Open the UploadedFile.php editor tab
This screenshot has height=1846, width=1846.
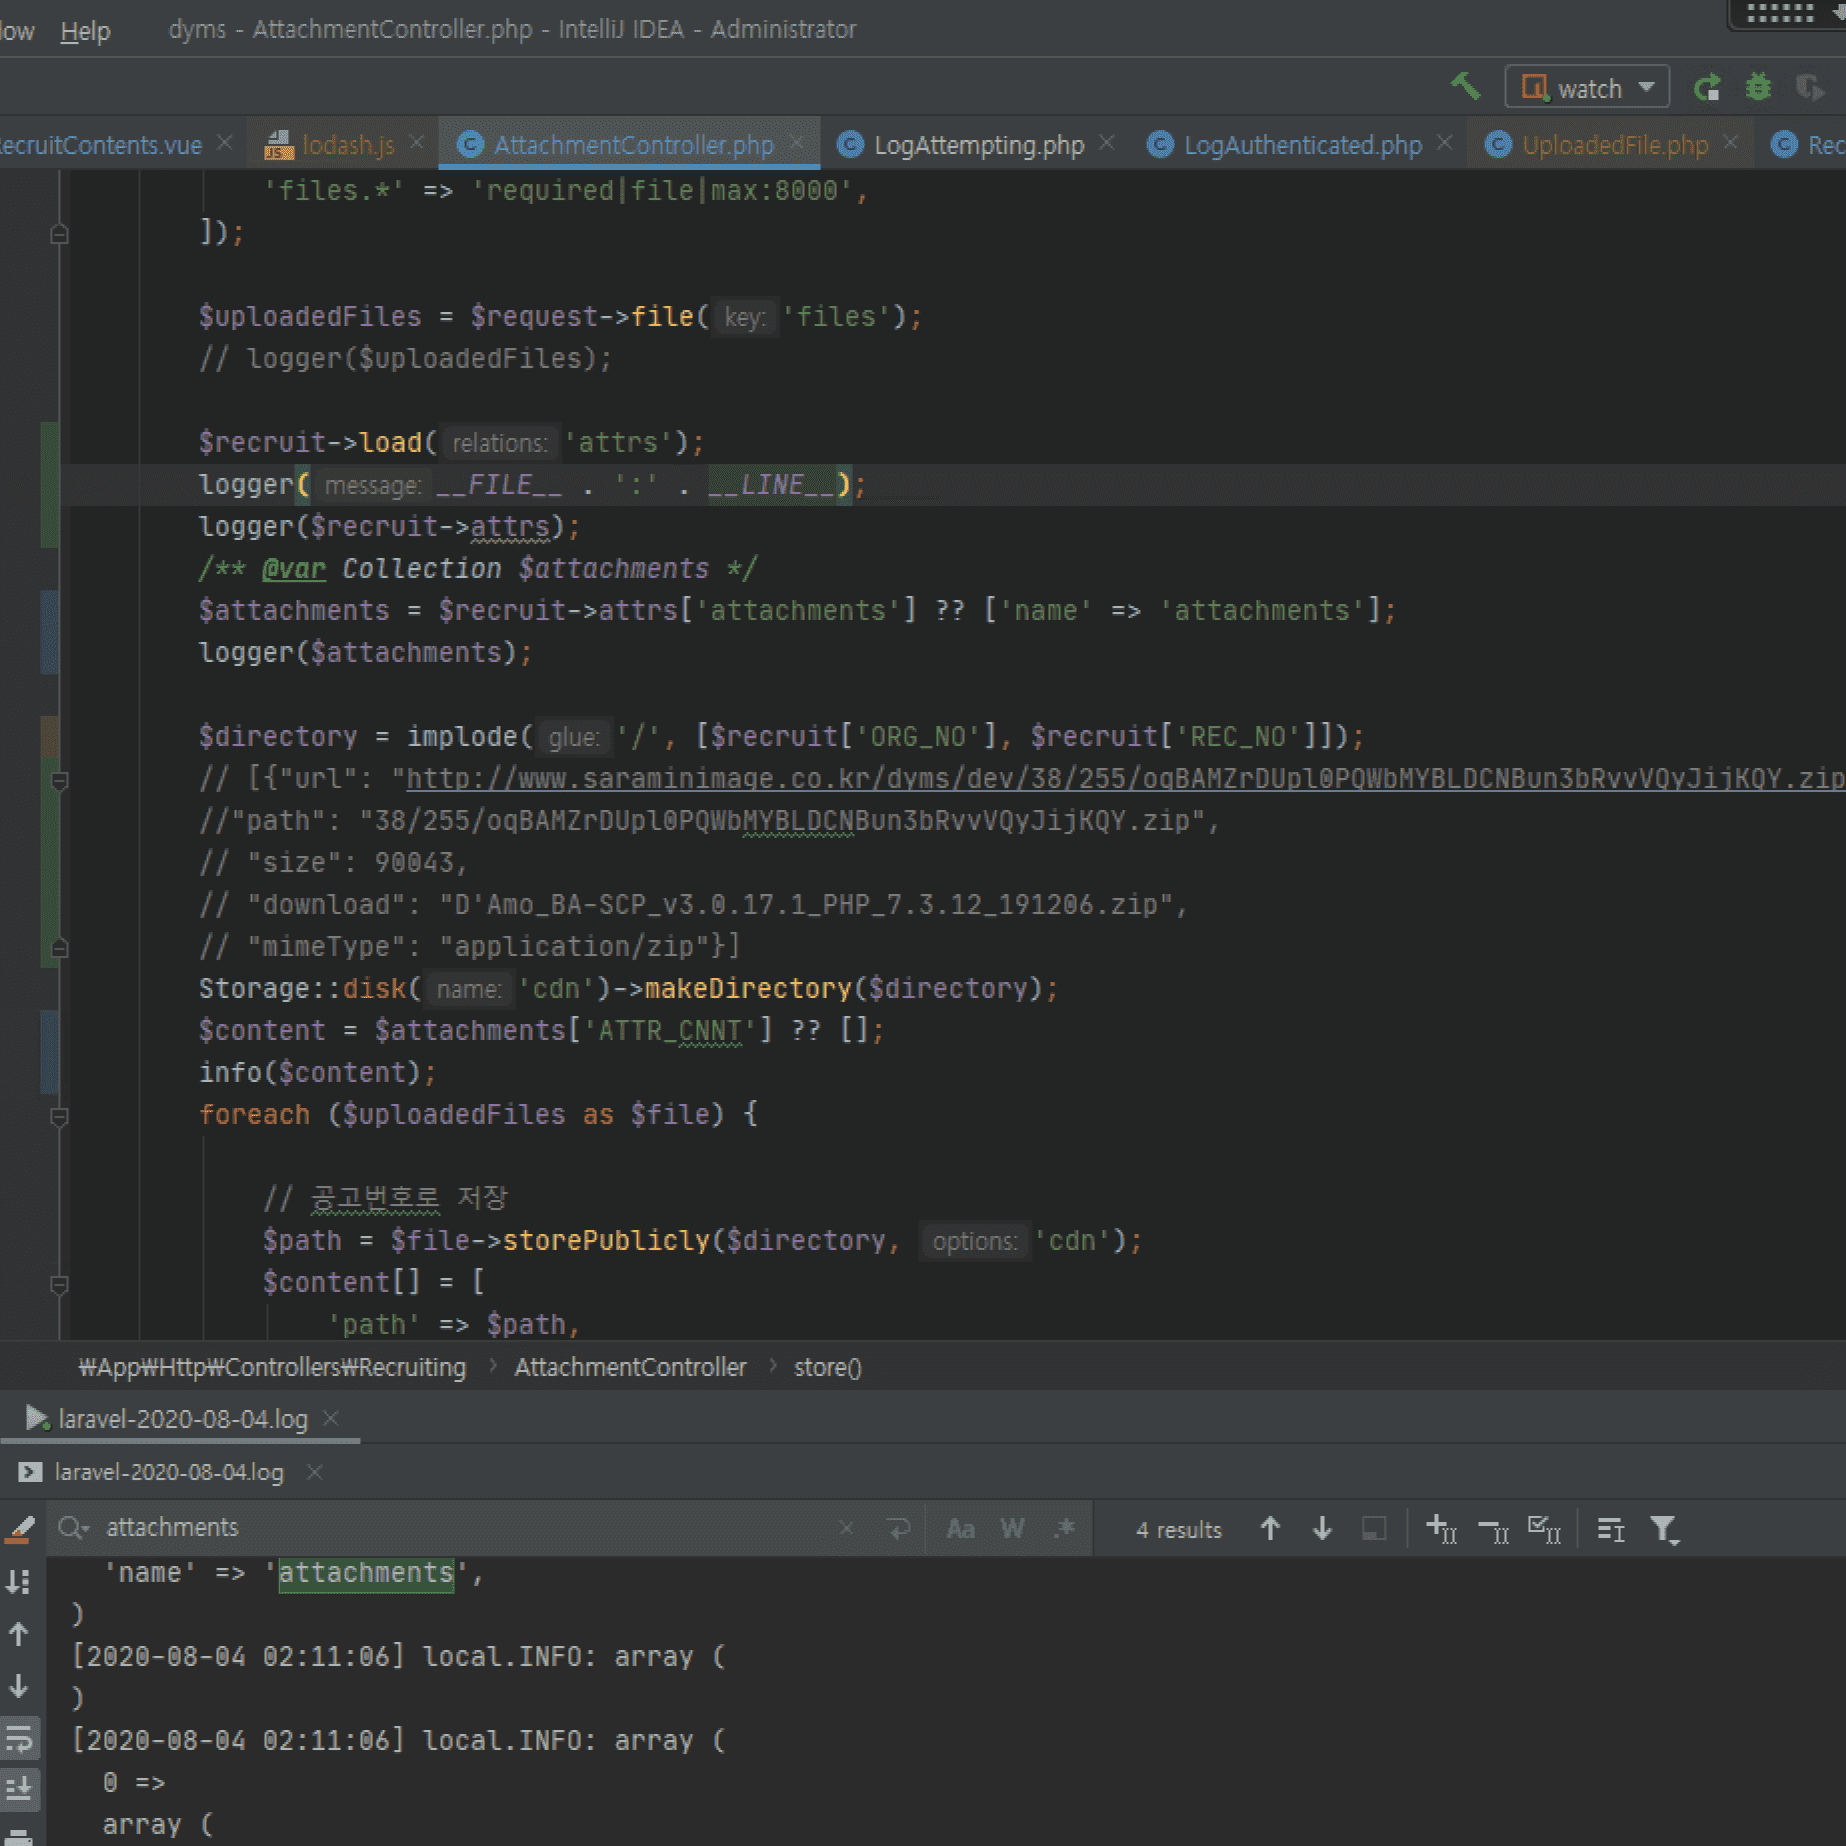[x=1613, y=145]
